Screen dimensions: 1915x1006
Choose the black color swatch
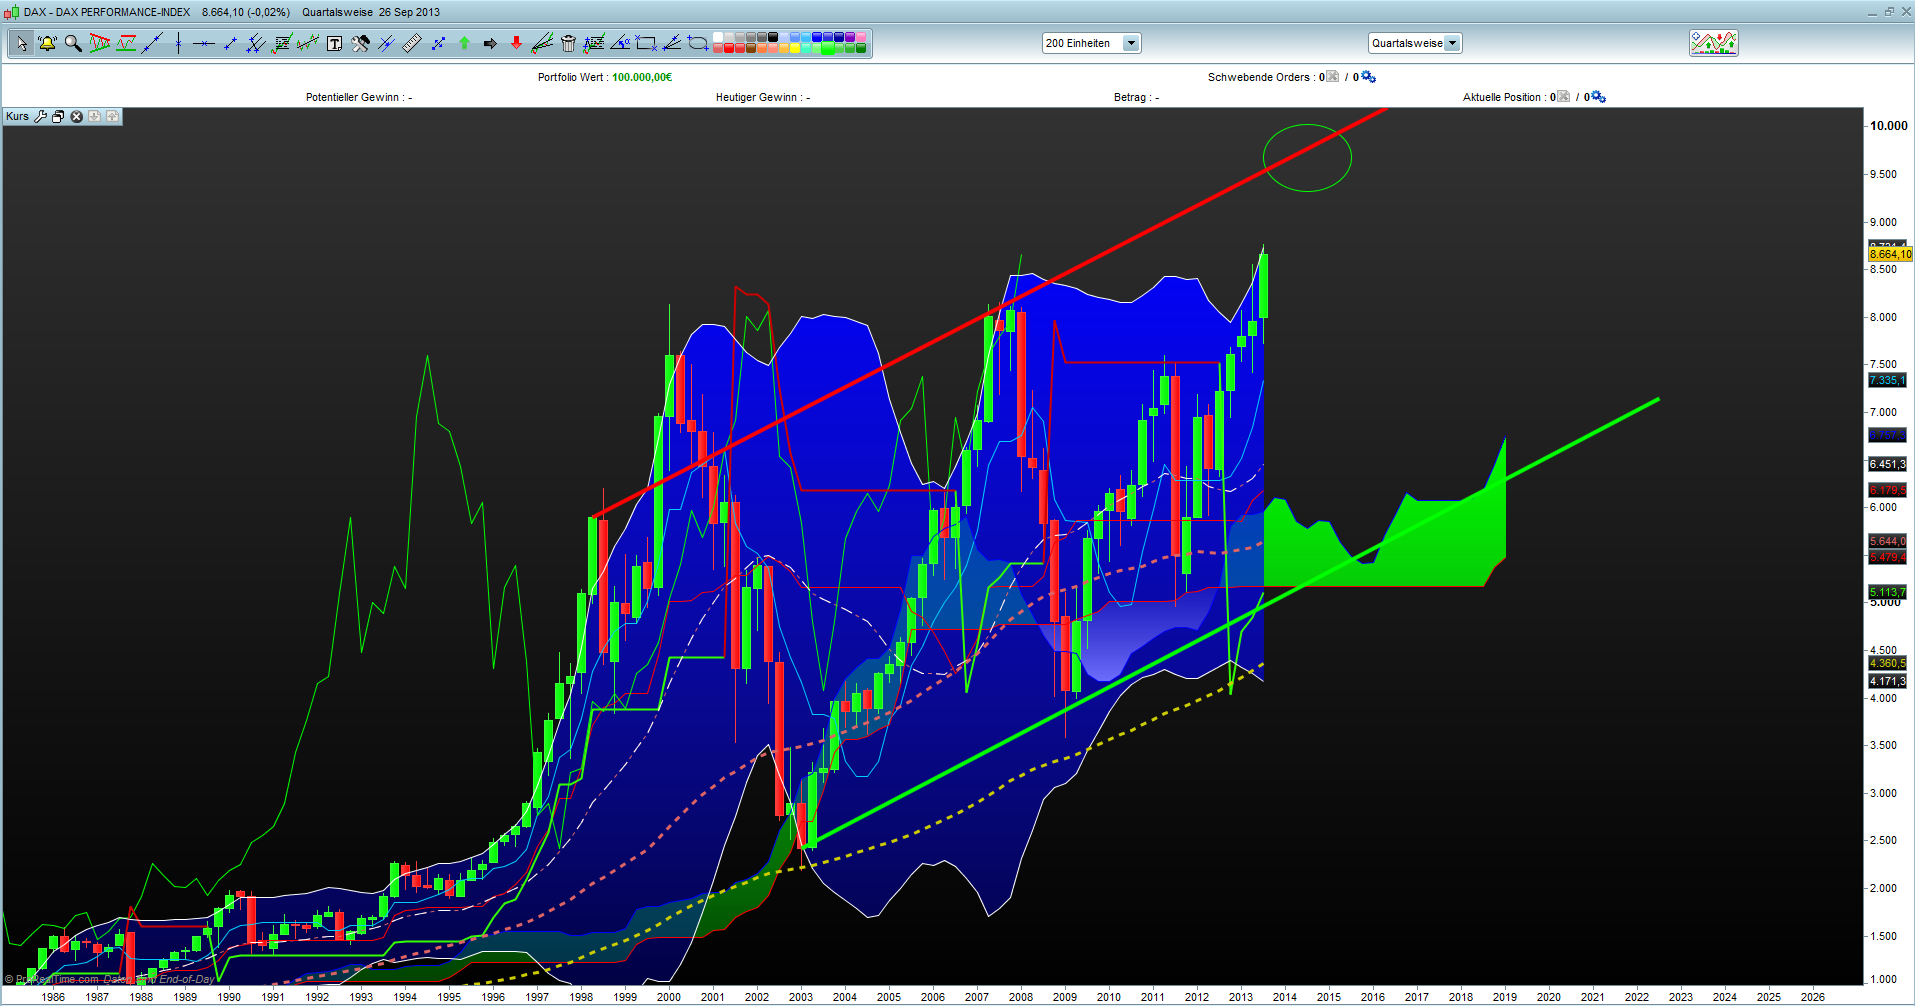coord(773,37)
